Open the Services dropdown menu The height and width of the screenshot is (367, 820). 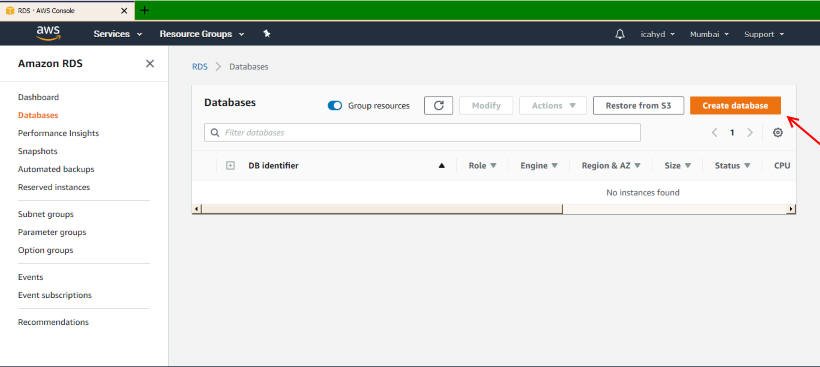tap(118, 34)
